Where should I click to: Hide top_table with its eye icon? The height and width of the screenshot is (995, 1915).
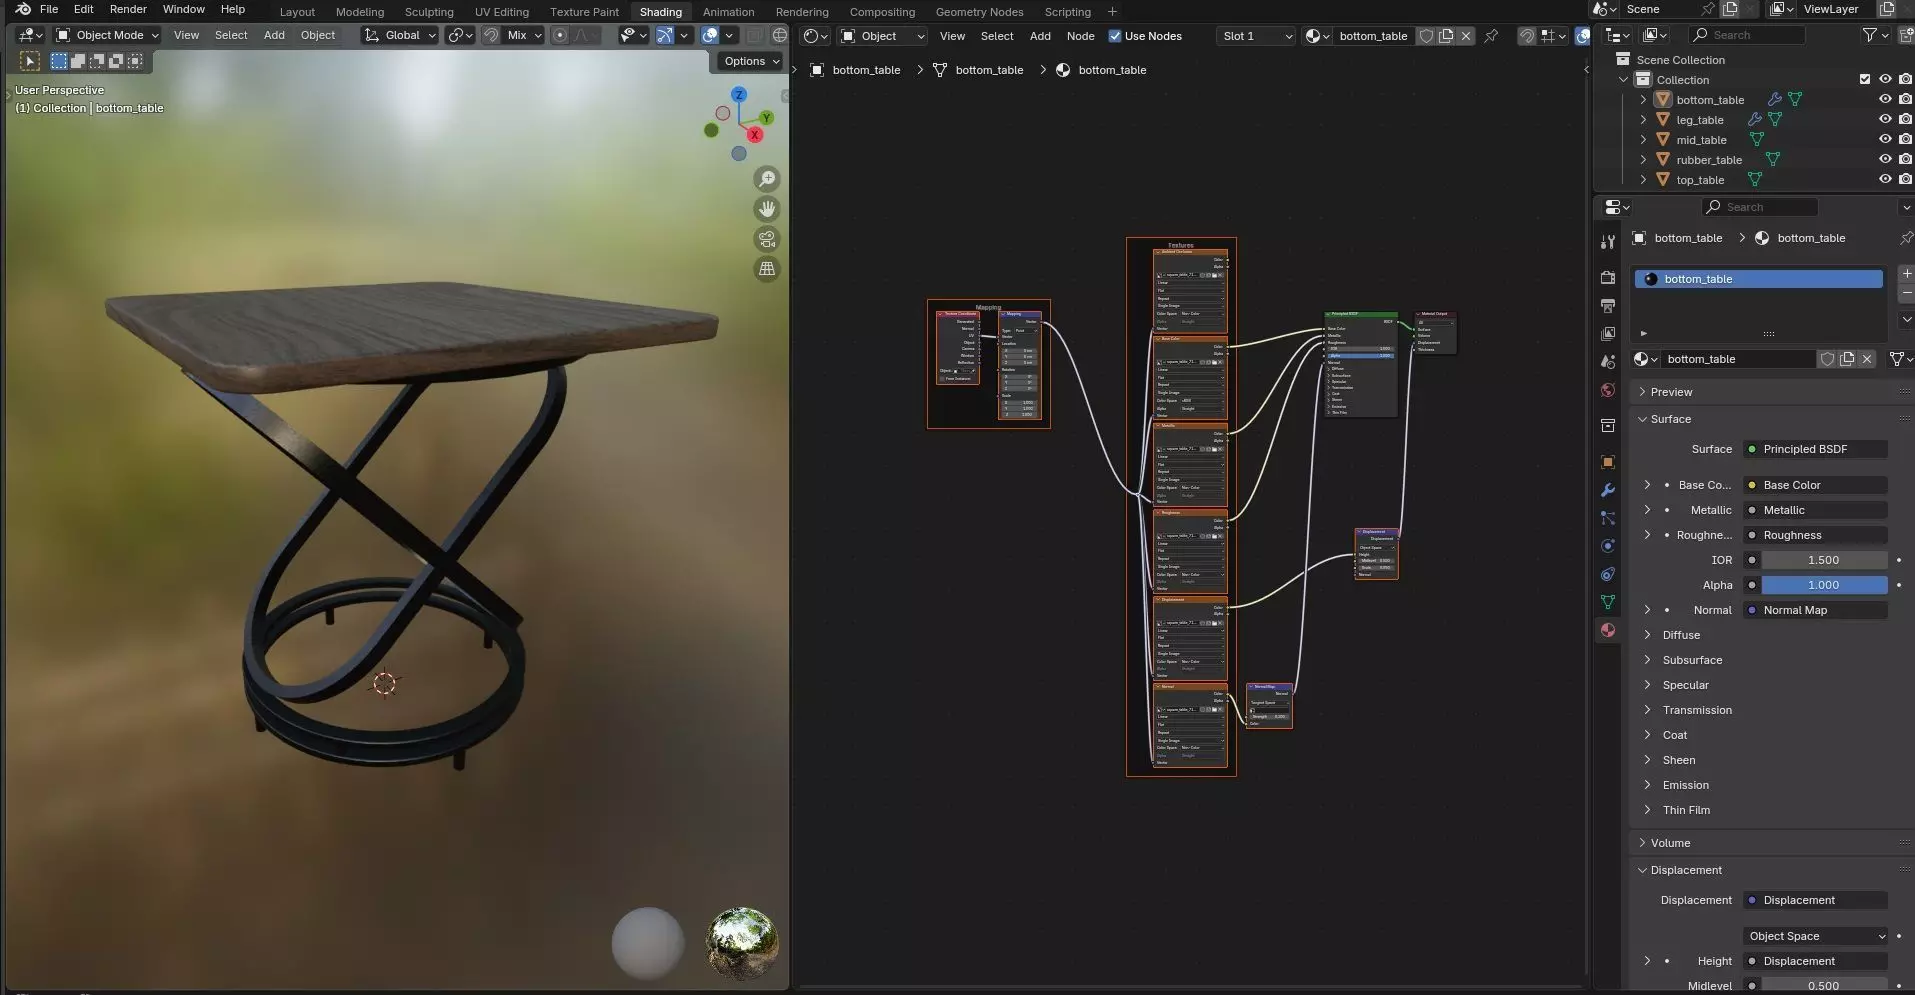(1885, 179)
